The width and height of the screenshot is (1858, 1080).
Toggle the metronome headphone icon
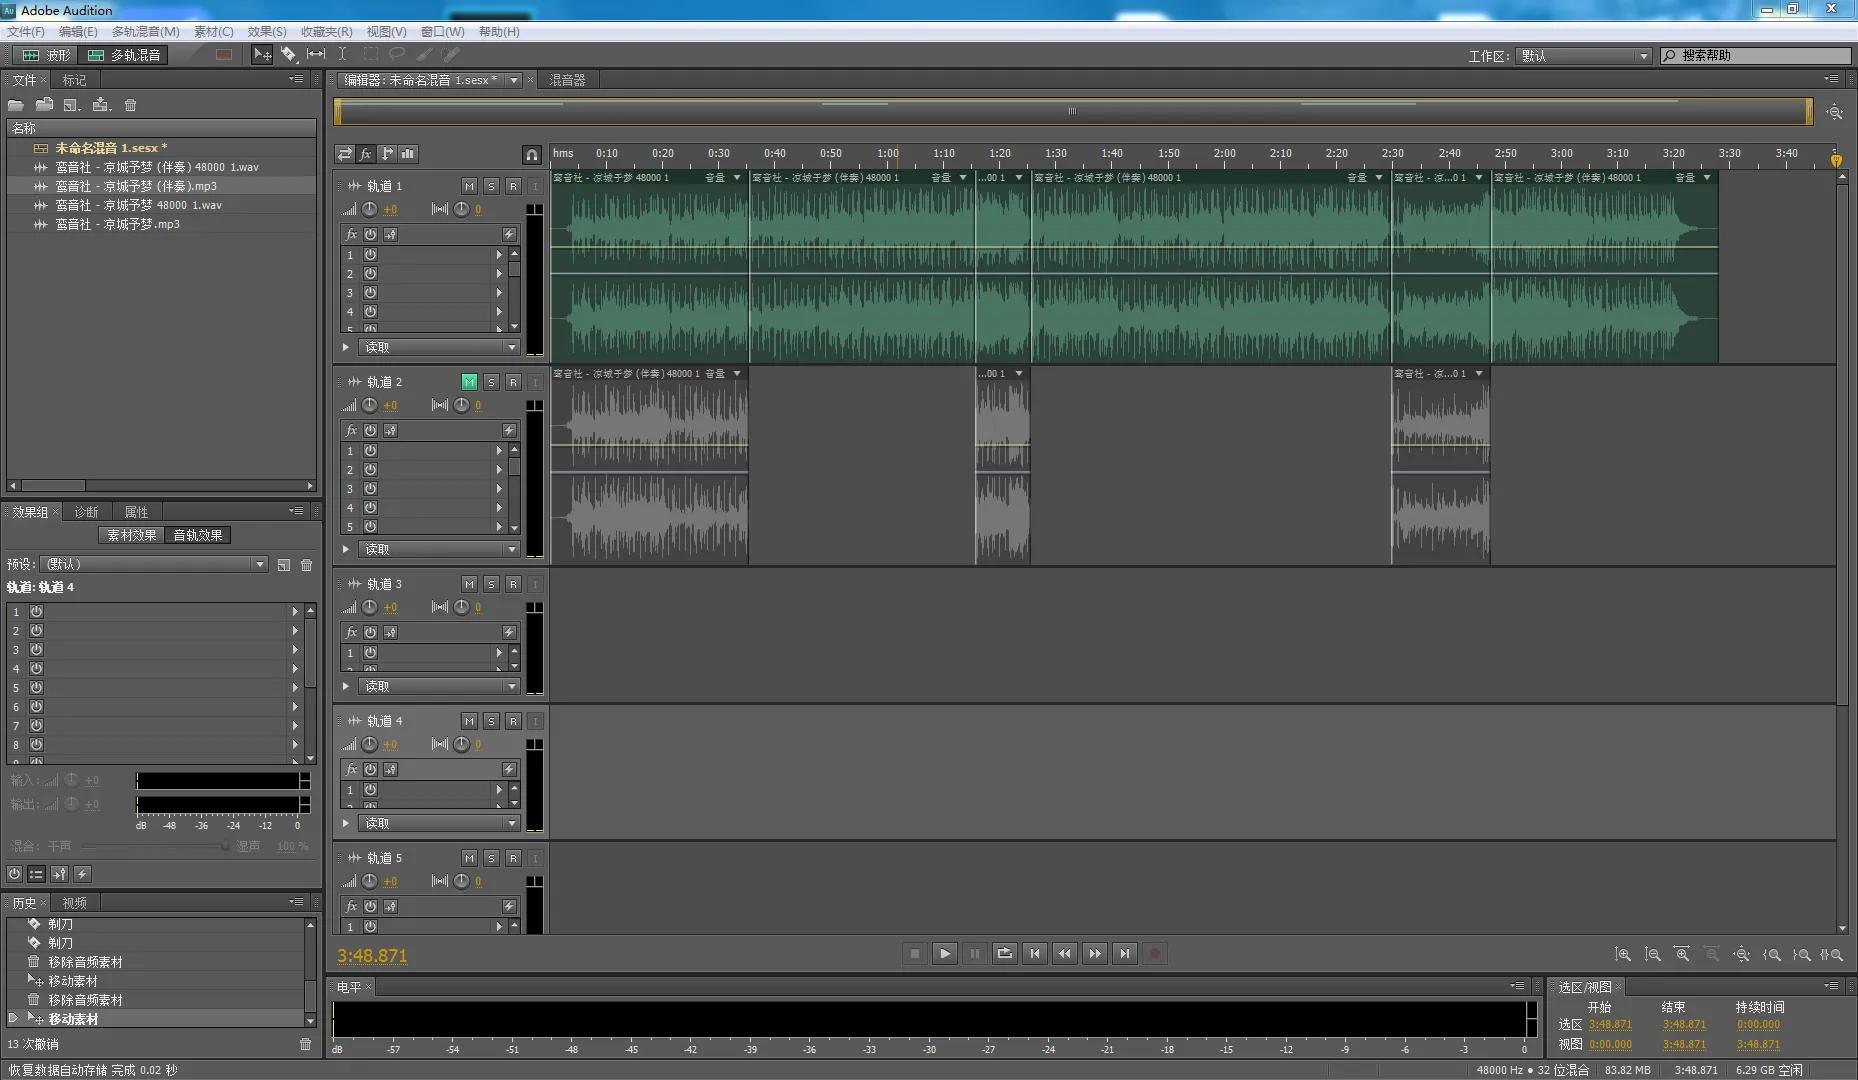[532, 154]
